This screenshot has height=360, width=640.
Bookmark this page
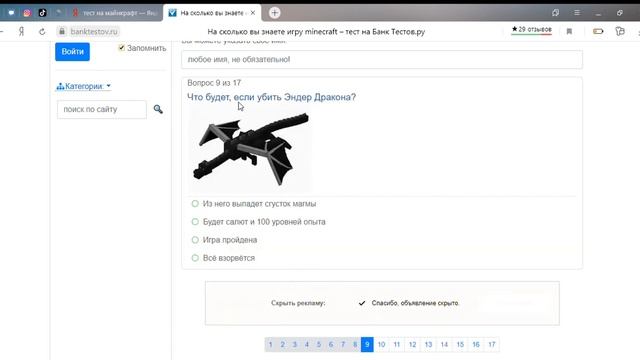point(569,31)
